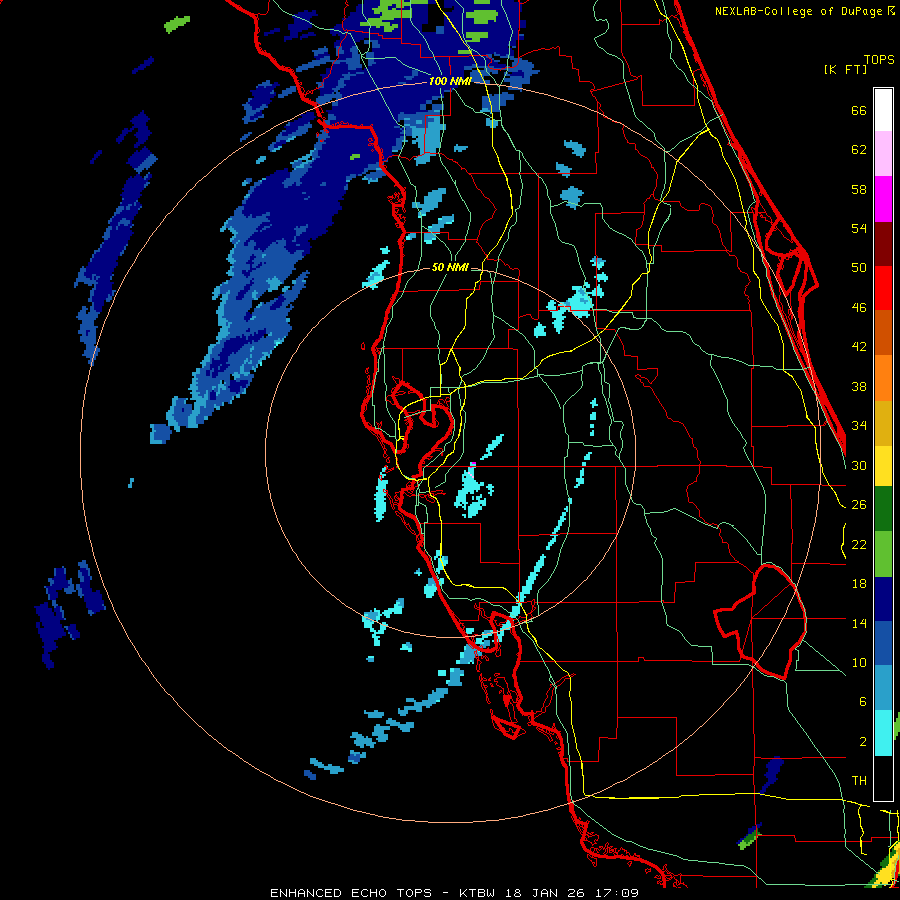Click the legend value '2'

click(x=862, y=742)
